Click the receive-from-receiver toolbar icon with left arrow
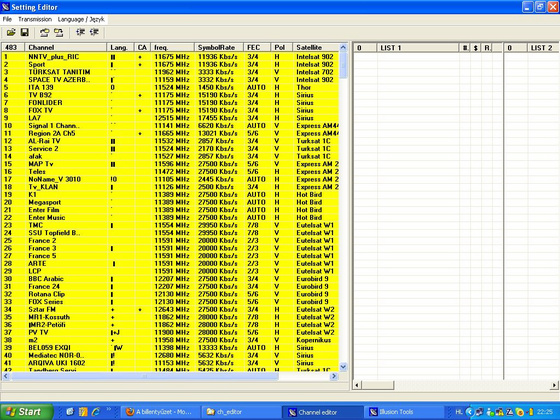Image resolution: width=560 pixels, height=420 pixels. [45, 32]
